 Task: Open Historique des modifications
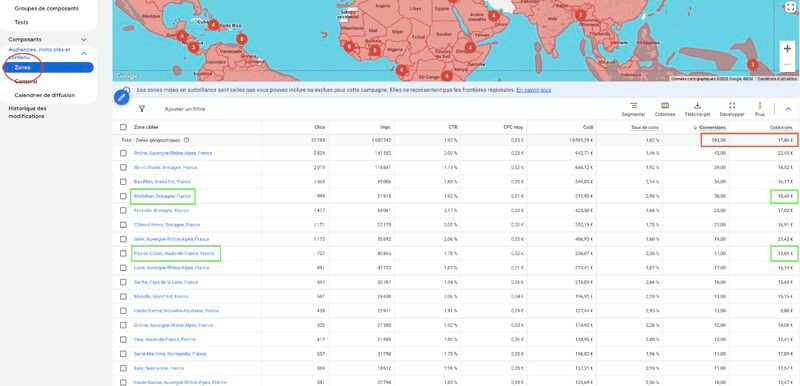pos(28,112)
